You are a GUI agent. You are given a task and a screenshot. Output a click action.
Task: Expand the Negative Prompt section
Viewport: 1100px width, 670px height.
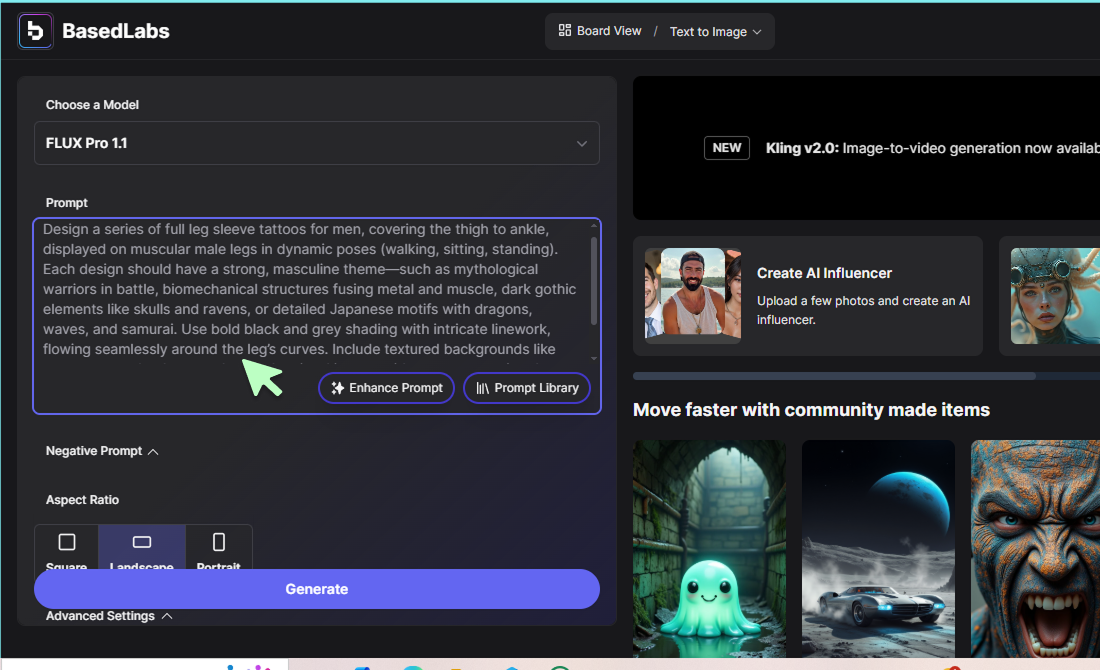pyautogui.click(x=102, y=451)
